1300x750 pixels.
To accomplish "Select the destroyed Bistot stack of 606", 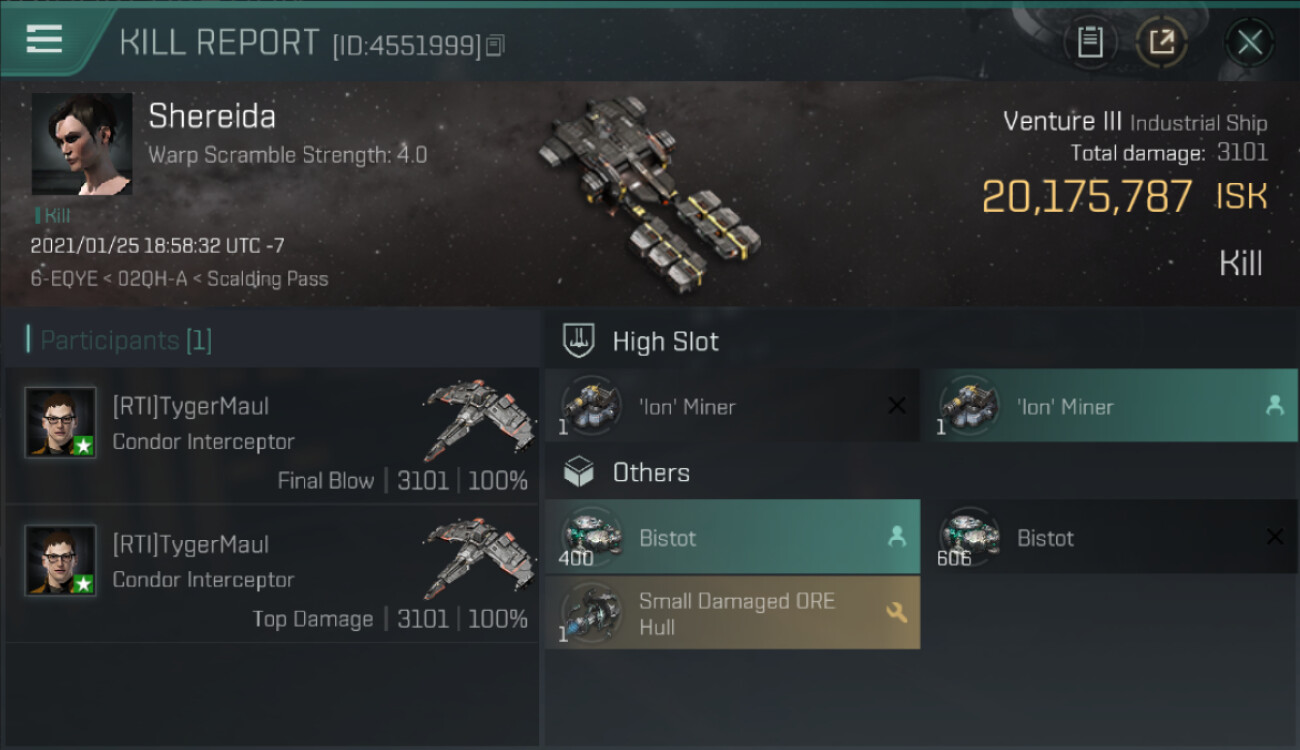I will click(1109, 537).
